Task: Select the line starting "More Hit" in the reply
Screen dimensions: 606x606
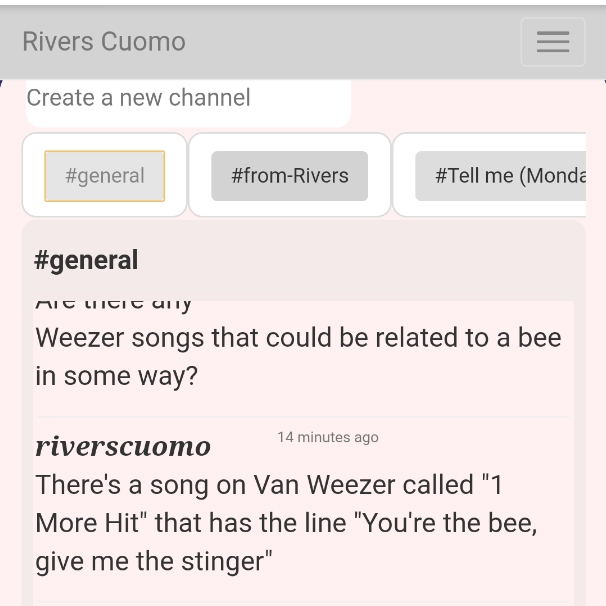Action: [285, 523]
